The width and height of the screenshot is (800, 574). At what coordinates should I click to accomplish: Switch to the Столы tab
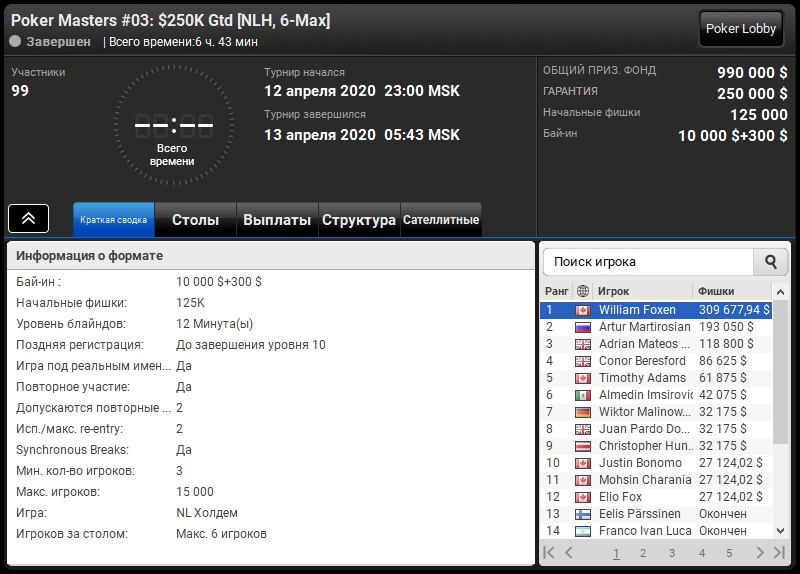coord(195,220)
